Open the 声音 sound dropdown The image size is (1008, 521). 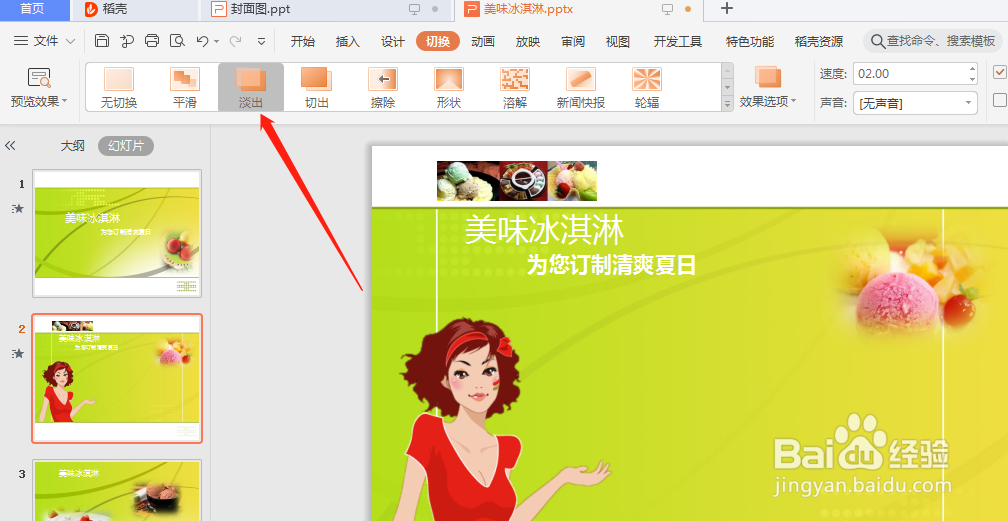968,103
